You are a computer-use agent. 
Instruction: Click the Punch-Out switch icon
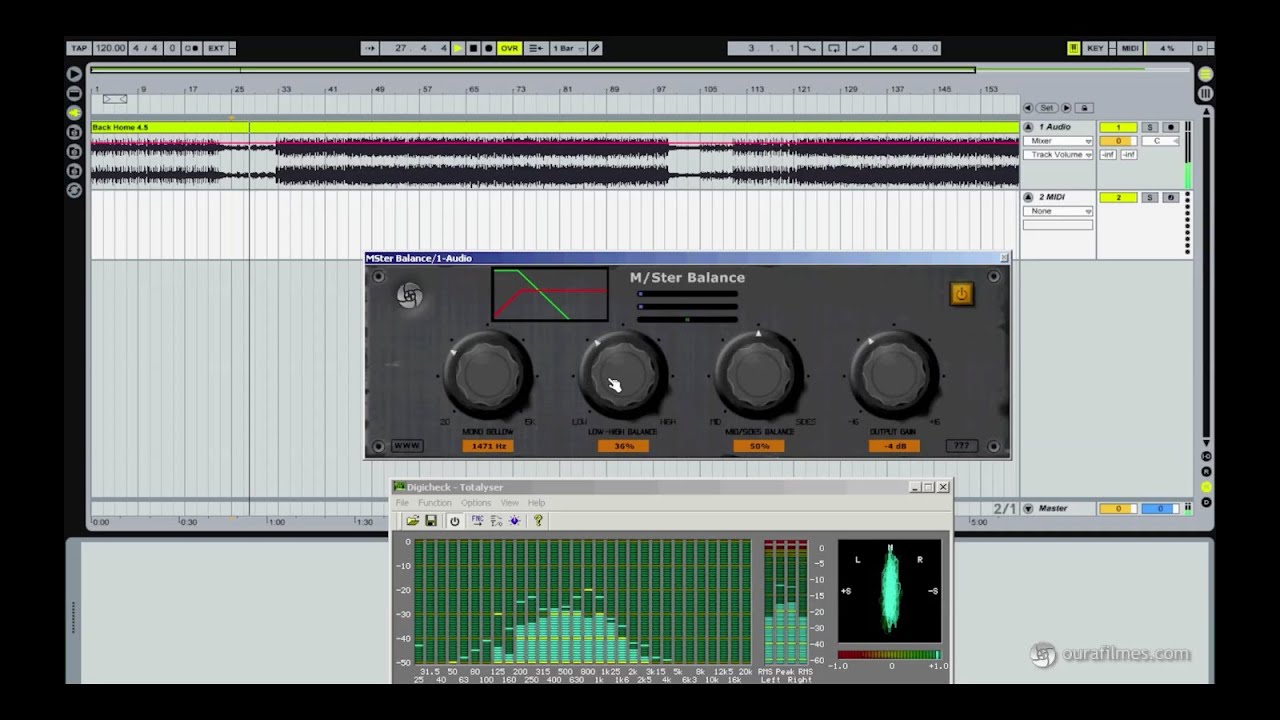(x=858, y=48)
